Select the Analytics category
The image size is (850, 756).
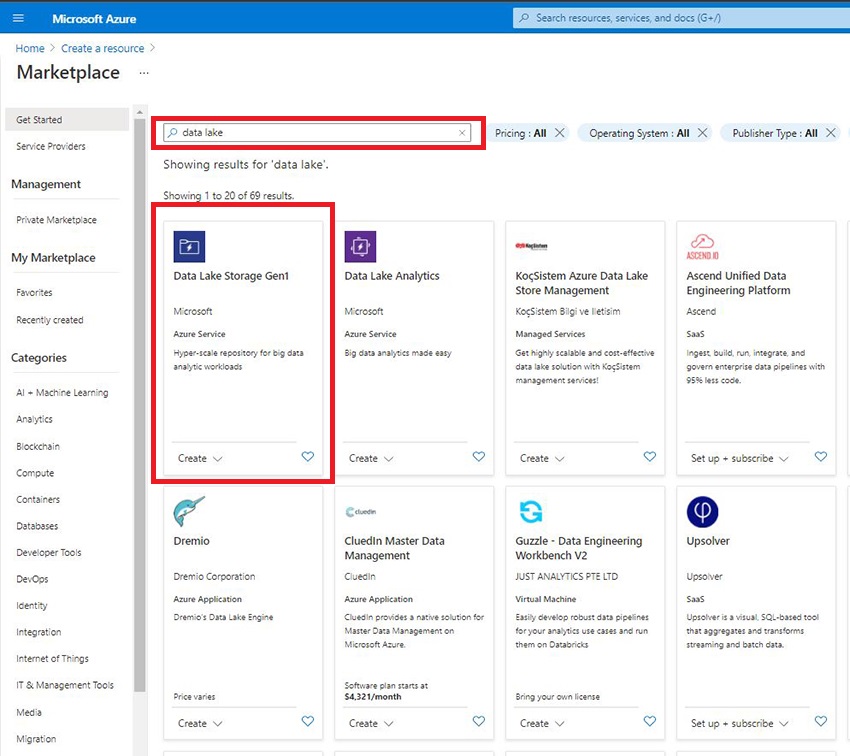tap(34, 419)
